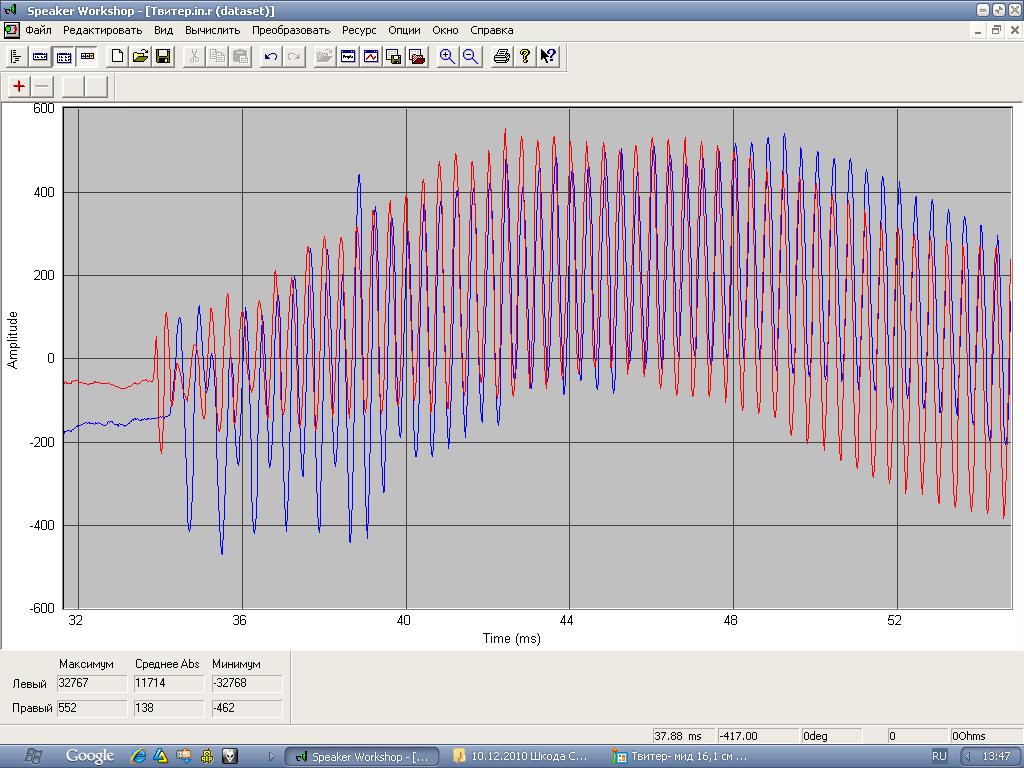Screen dimensions: 1024x768
Task: Click the Undo arrow icon
Action: [x=270, y=57]
